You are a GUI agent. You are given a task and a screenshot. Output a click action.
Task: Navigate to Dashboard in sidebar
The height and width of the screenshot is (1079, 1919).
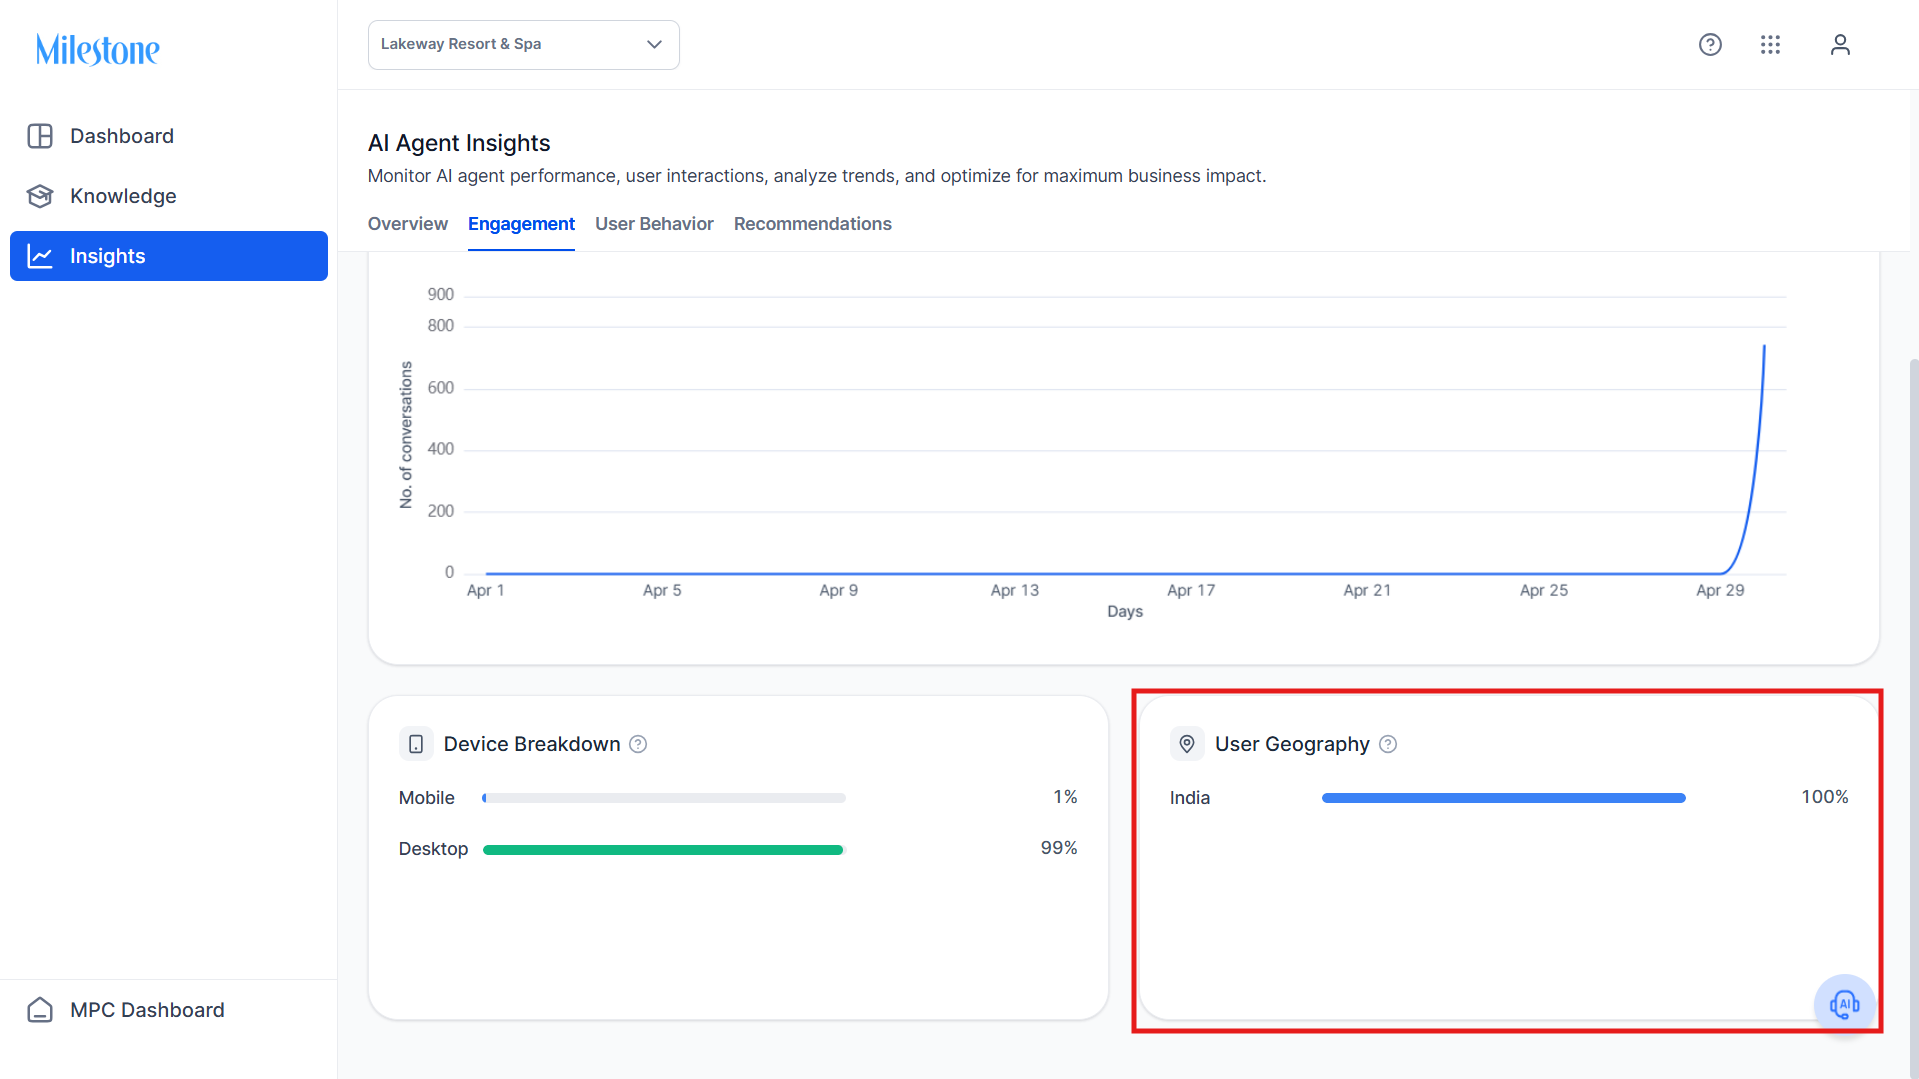coord(169,136)
